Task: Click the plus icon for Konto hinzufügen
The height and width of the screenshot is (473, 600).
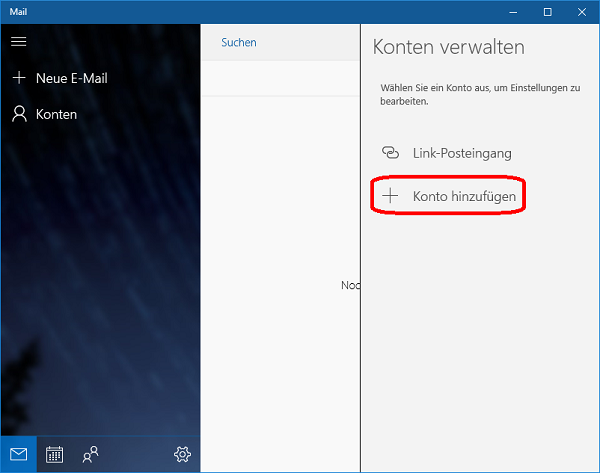Action: click(x=391, y=197)
